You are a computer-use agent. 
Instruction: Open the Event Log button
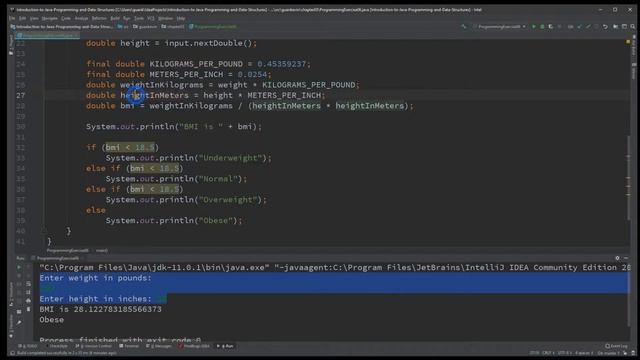(616, 346)
